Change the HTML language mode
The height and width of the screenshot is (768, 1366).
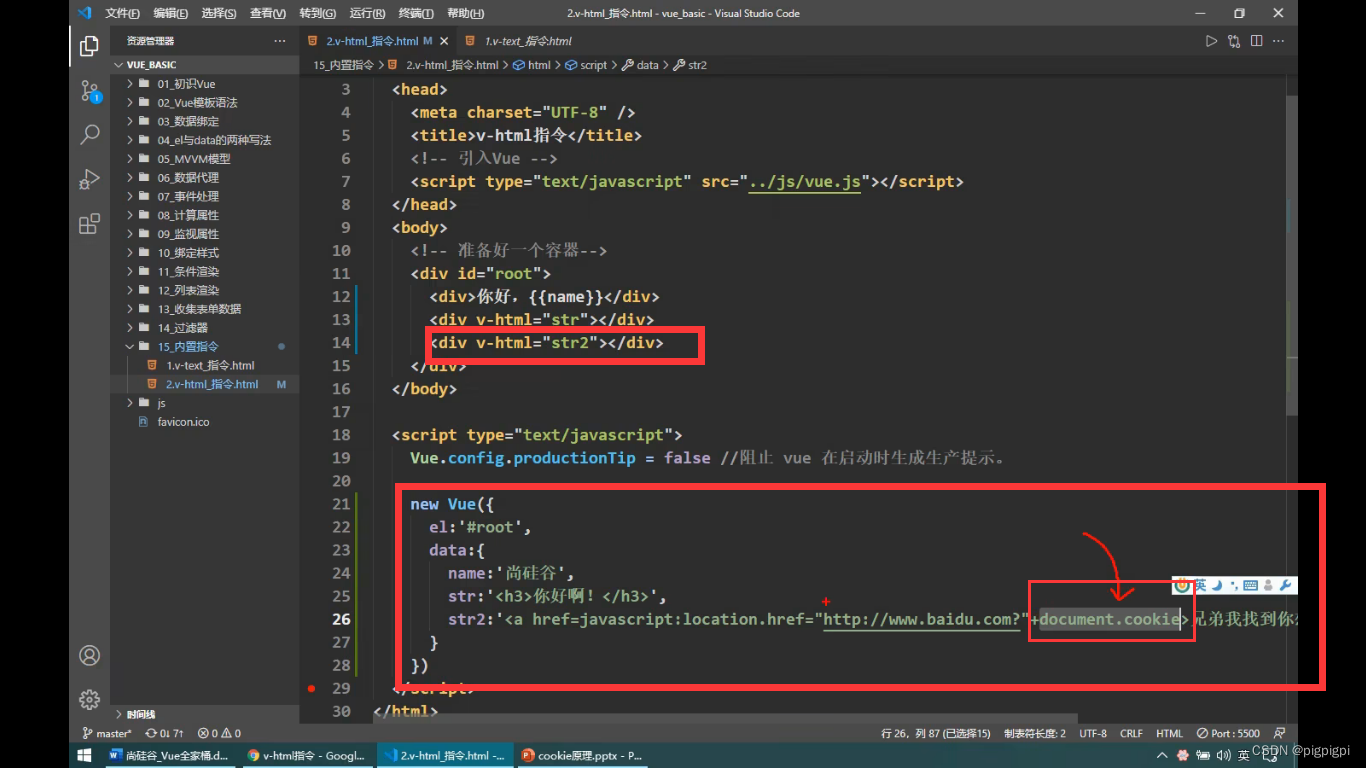coord(1169,733)
